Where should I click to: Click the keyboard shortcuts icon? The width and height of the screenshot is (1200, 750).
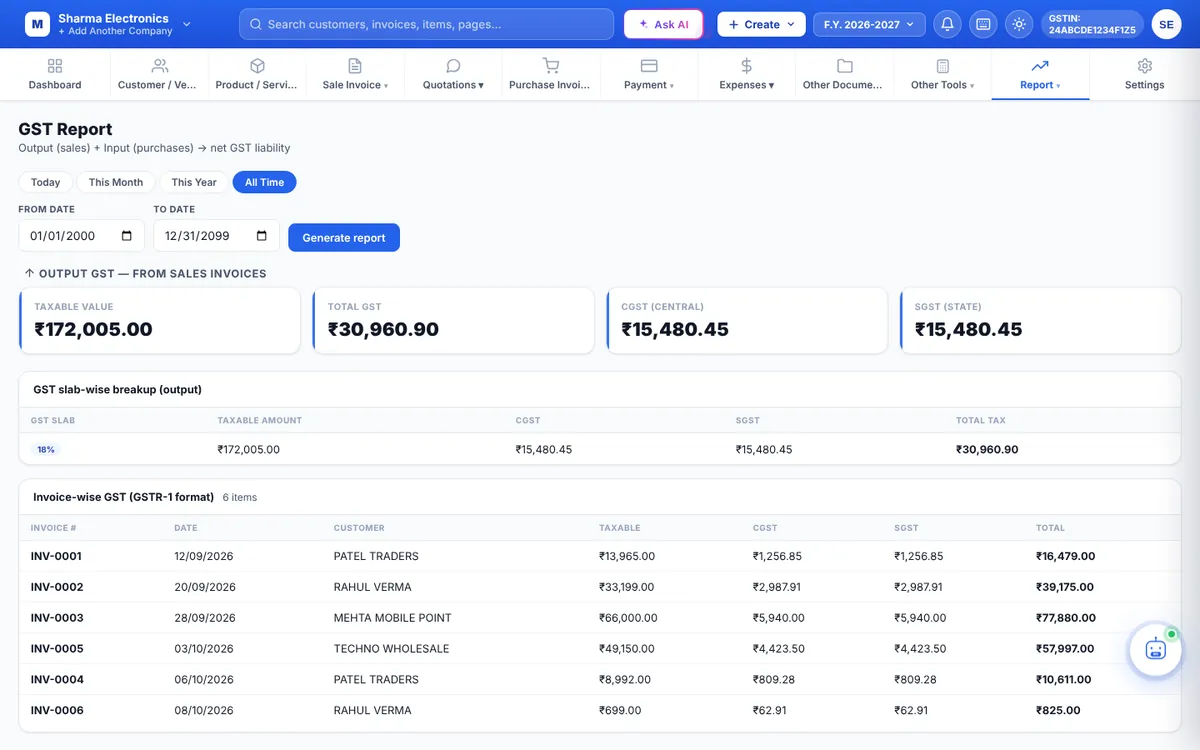(x=983, y=24)
